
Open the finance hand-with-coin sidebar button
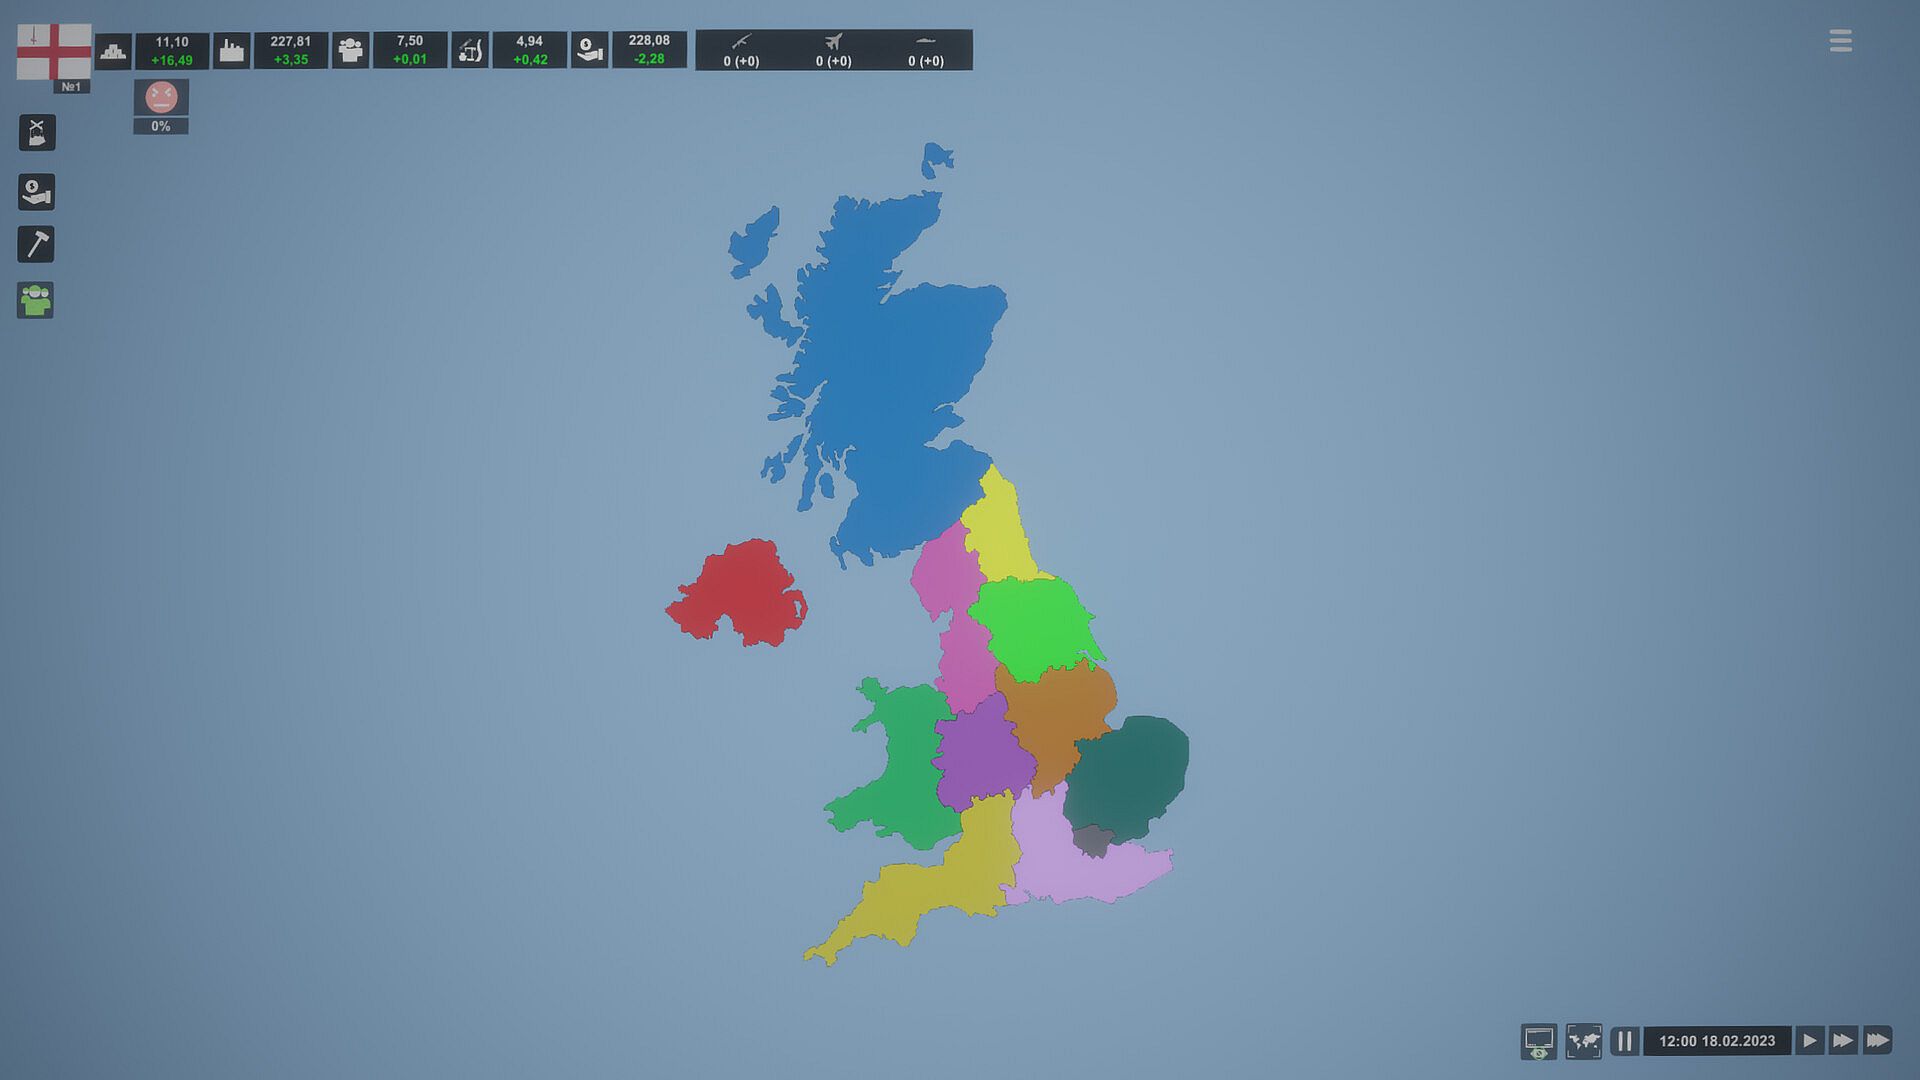[x=37, y=192]
